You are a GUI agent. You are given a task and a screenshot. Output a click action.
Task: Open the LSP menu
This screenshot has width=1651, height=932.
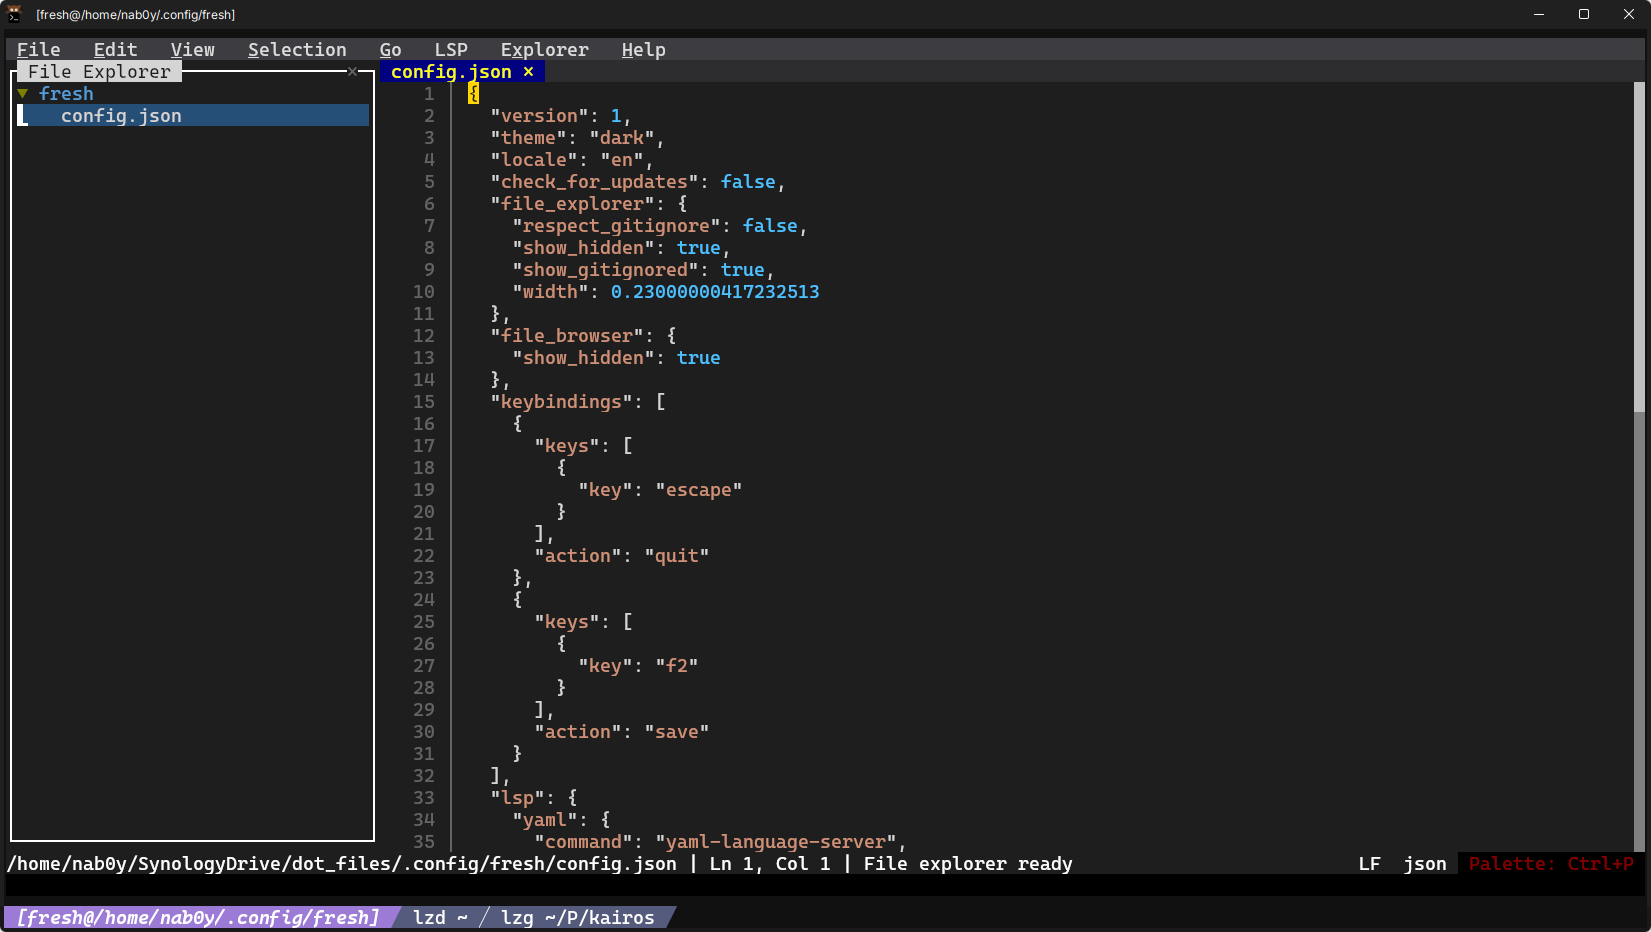[x=451, y=50]
